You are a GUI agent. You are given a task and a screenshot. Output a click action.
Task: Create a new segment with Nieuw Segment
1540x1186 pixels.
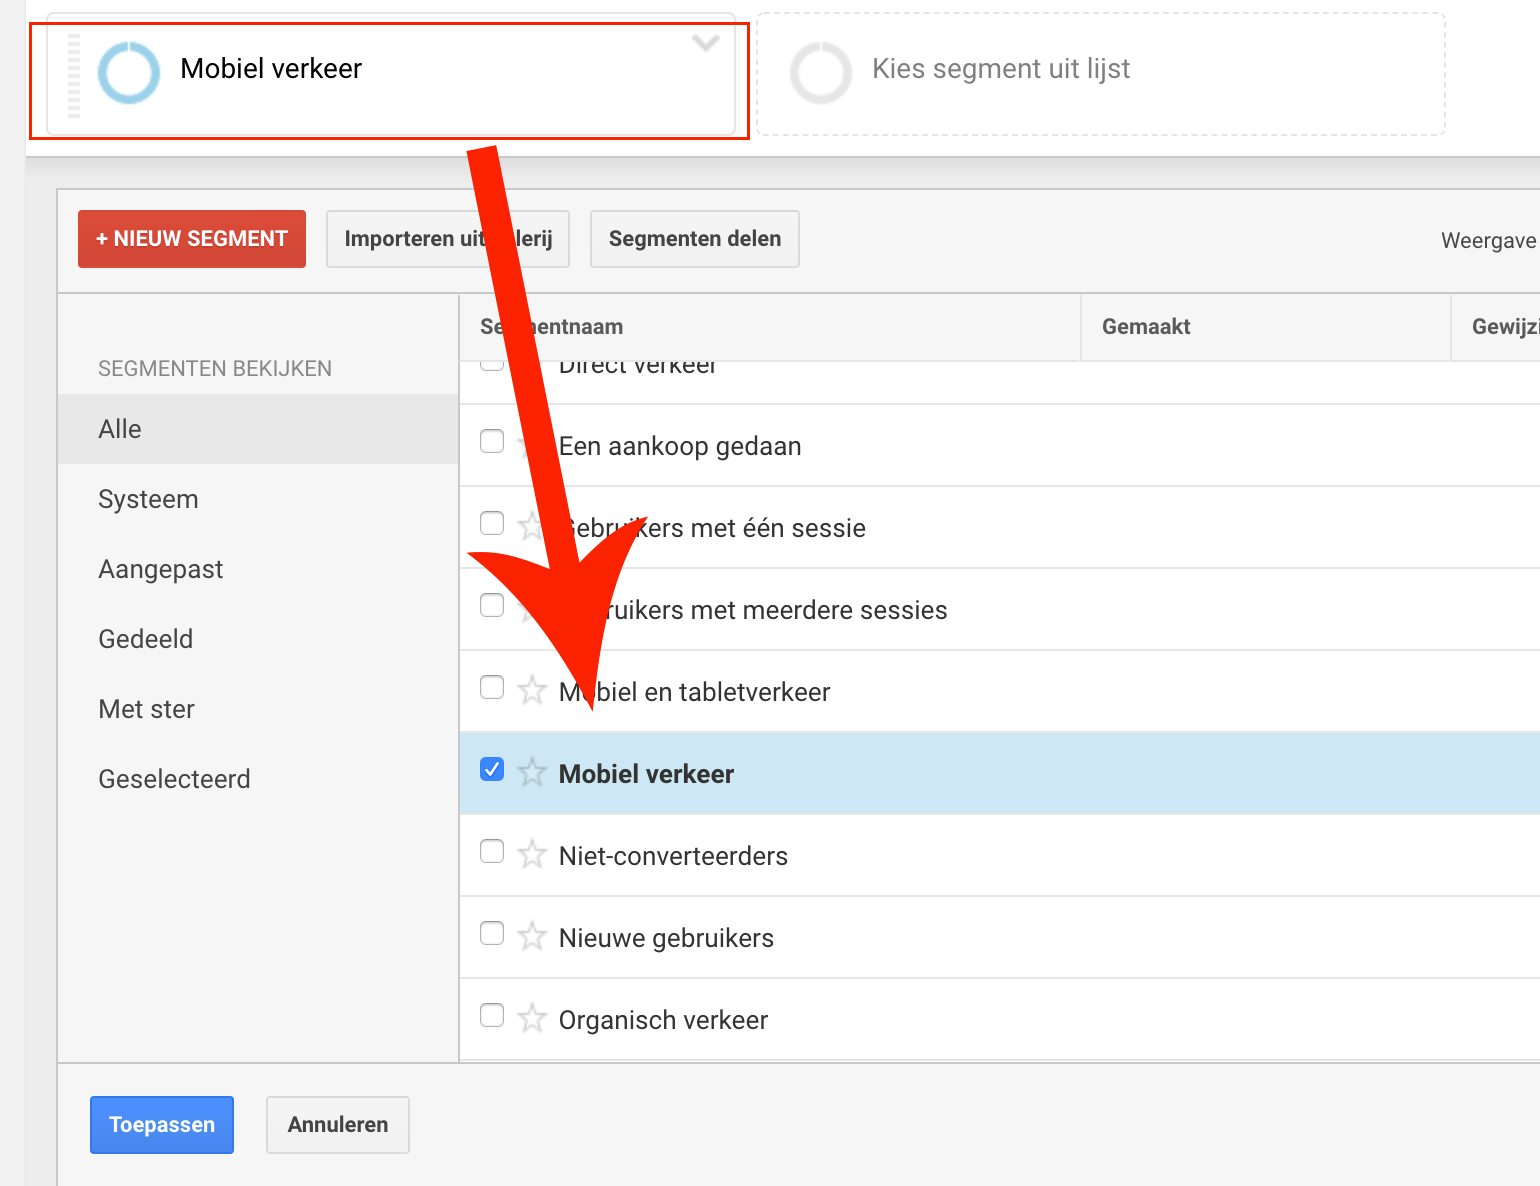click(192, 239)
